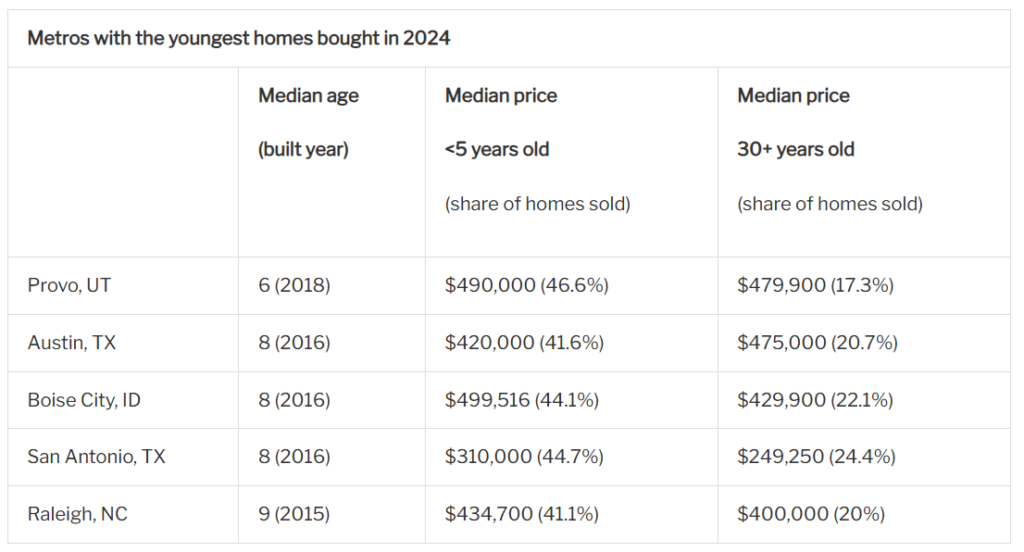Viewport: 1024px width, 552px height.
Task: Click Raleigh's median age 9 (2015)
Action: 294,515
